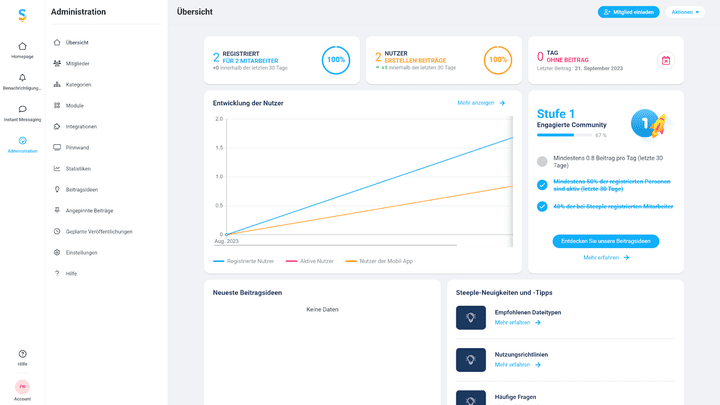Open the Benachrichtigungen bell icon
720x405 pixels.
point(22,78)
